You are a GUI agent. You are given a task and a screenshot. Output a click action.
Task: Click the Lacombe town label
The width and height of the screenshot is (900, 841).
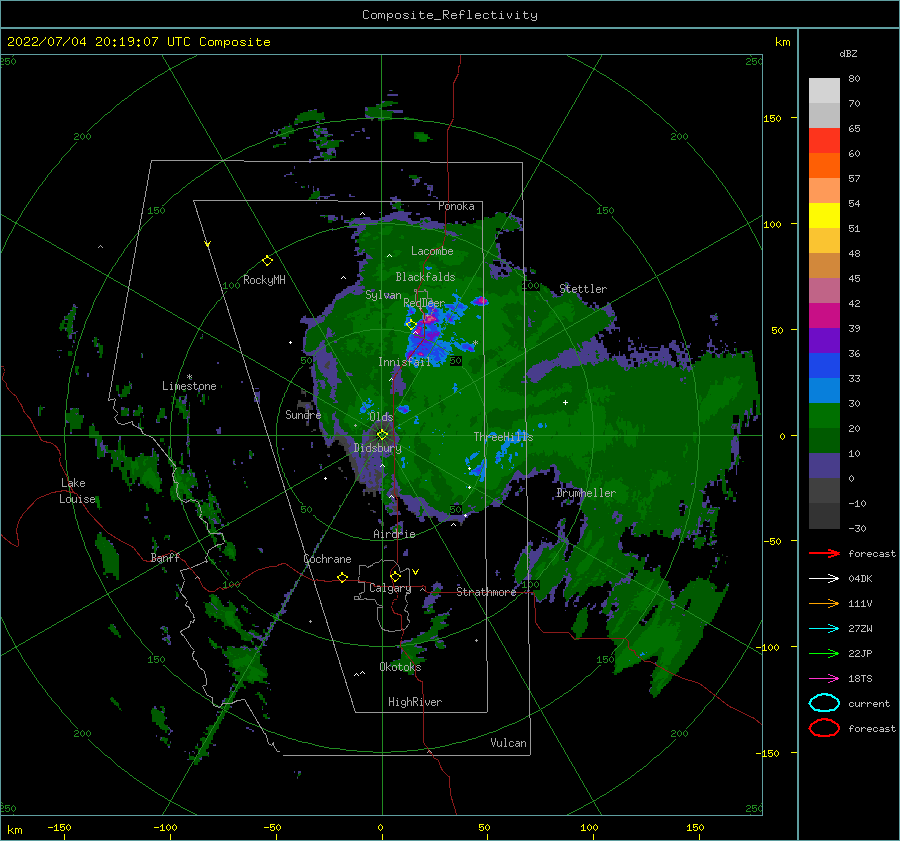click(x=432, y=251)
